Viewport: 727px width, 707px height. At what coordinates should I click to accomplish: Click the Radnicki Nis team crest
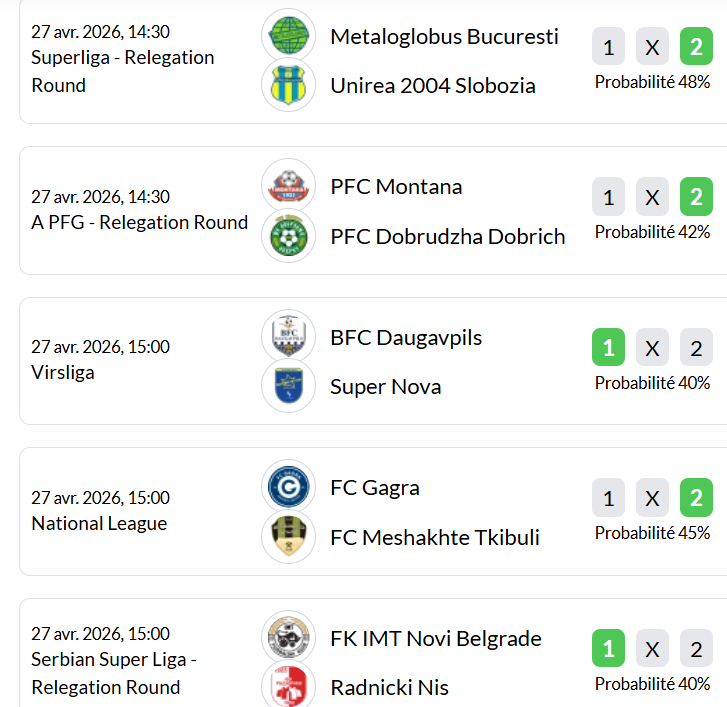coord(289,686)
